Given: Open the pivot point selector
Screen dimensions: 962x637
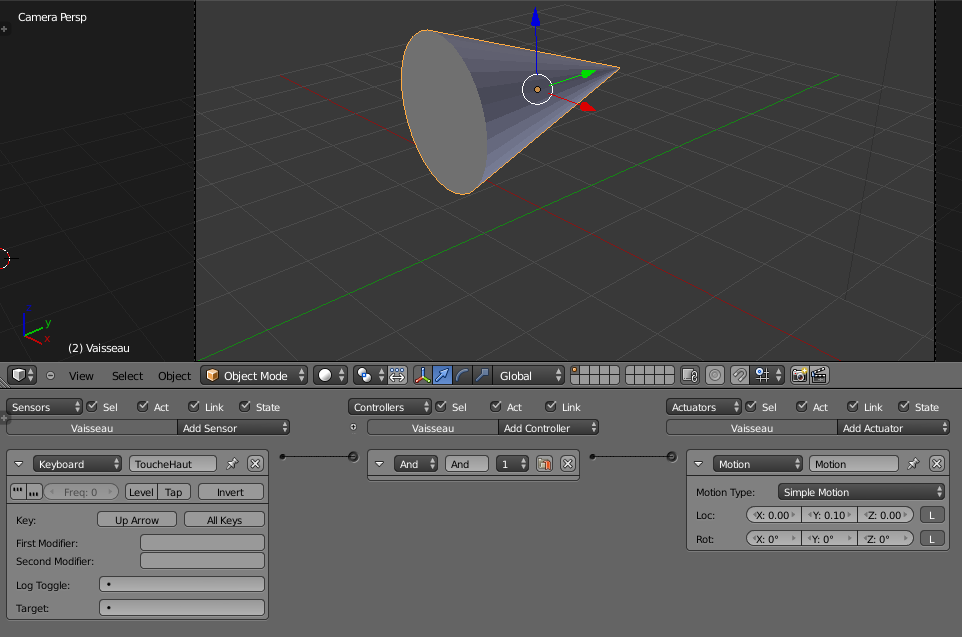Looking at the screenshot, I should pos(369,376).
